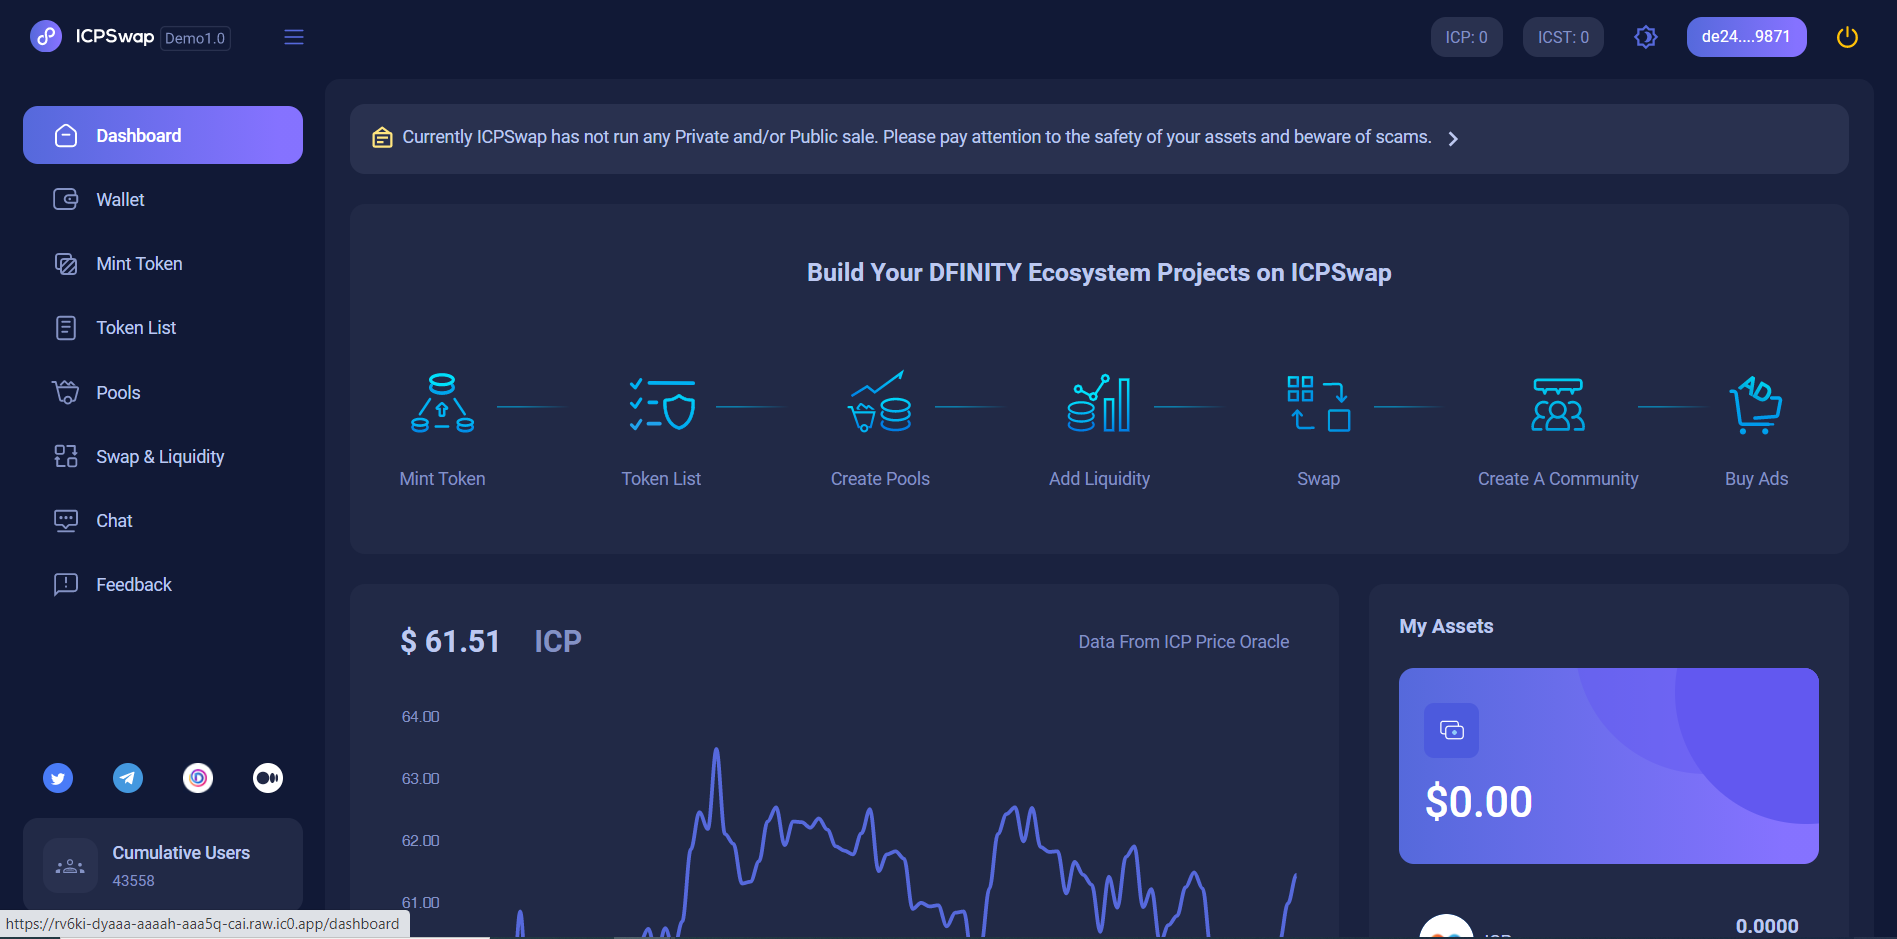Click the ICPSwap logo icon
Image resolution: width=1897 pixels, height=939 pixels.
coord(46,37)
